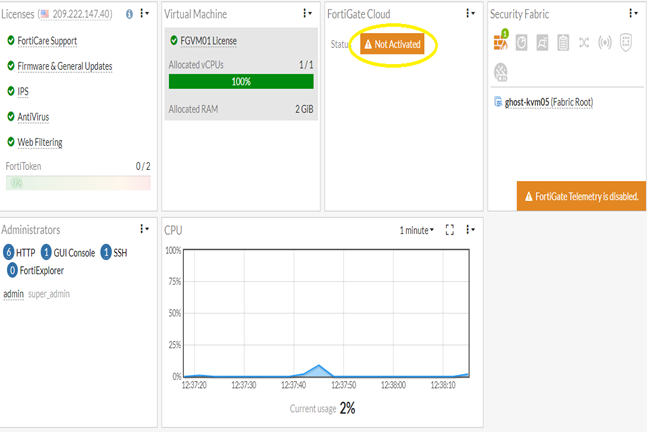
Task: Open the FortiSwitch shuffle icon
Action: coord(584,42)
